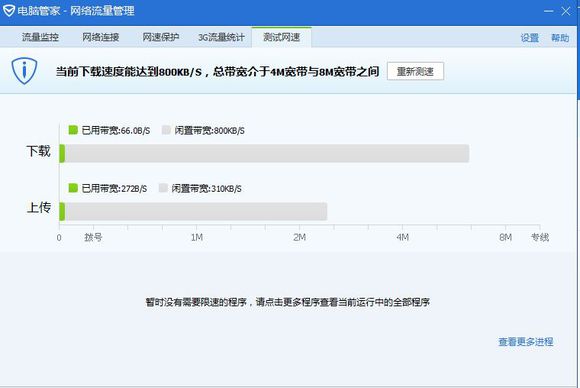This screenshot has width=580, height=388.
Task: Switch to the 流量监控 tab
Action: pyautogui.click(x=40, y=37)
